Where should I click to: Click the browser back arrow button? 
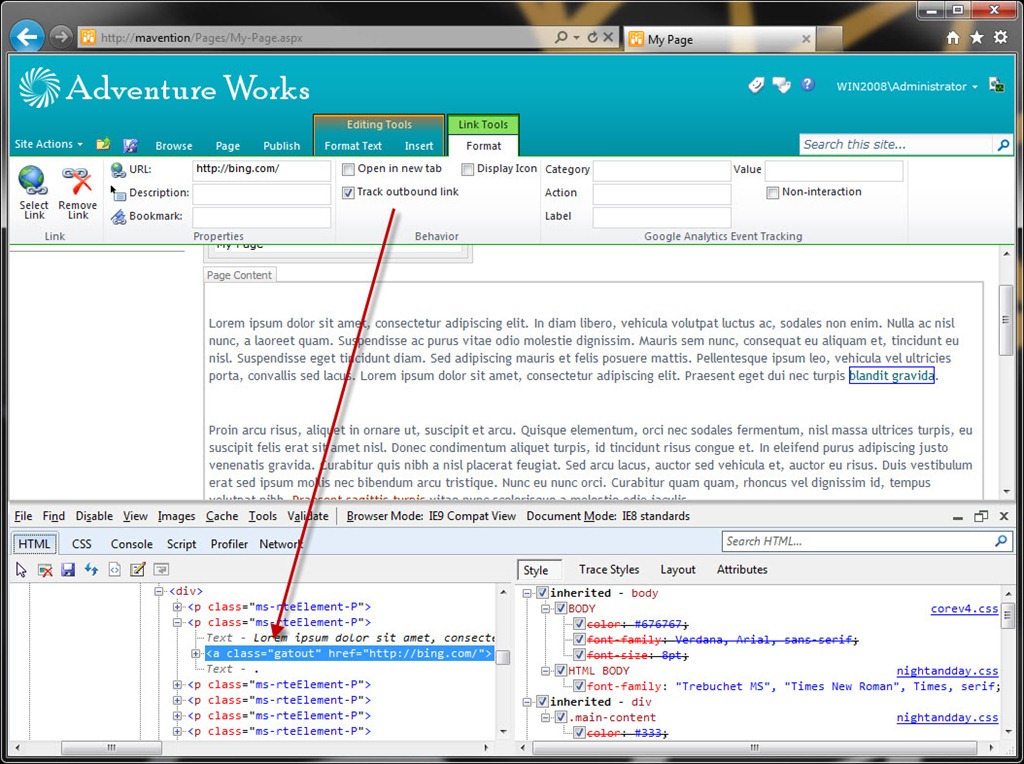click(27, 37)
